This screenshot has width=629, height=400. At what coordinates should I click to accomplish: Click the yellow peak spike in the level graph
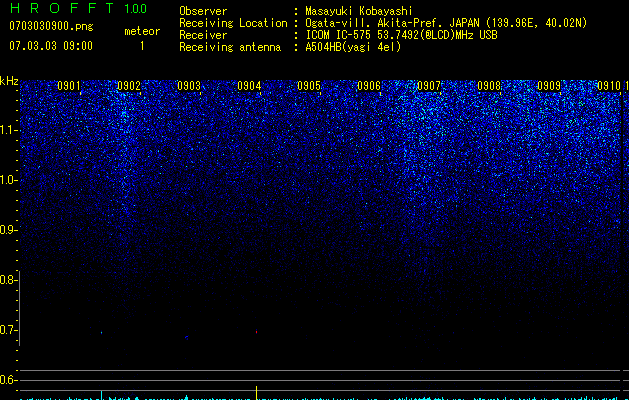point(256,393)
